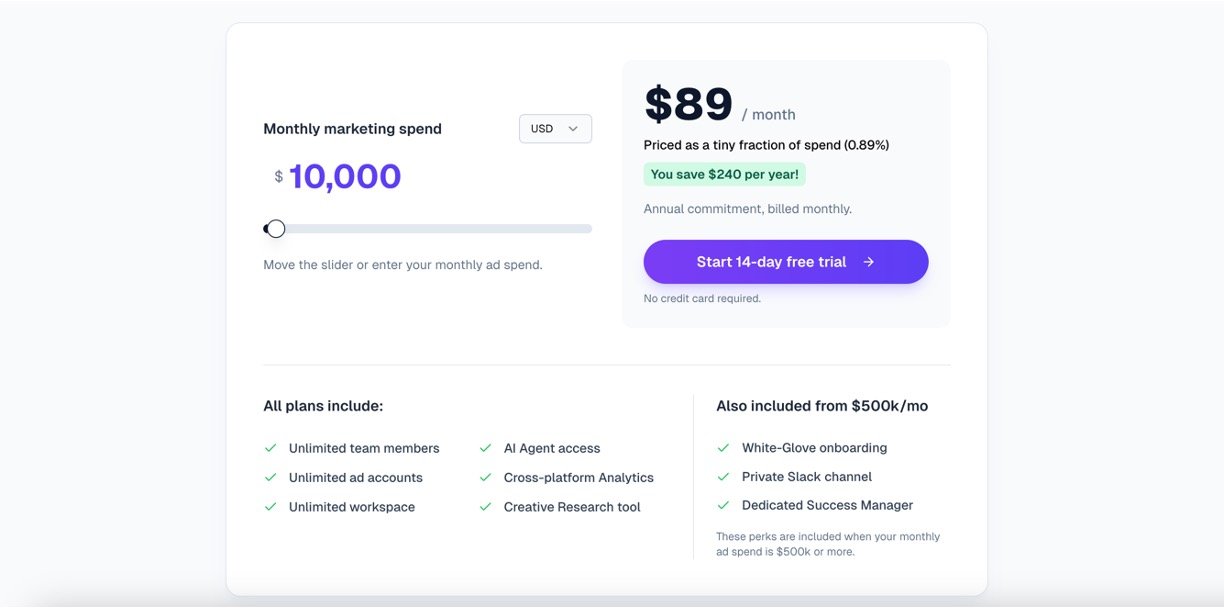The width and height of the screenshot is (1224, 608).
Task: Tap the checkmark beside Cross-platform Analytics
Action: [x=485, y=477]
